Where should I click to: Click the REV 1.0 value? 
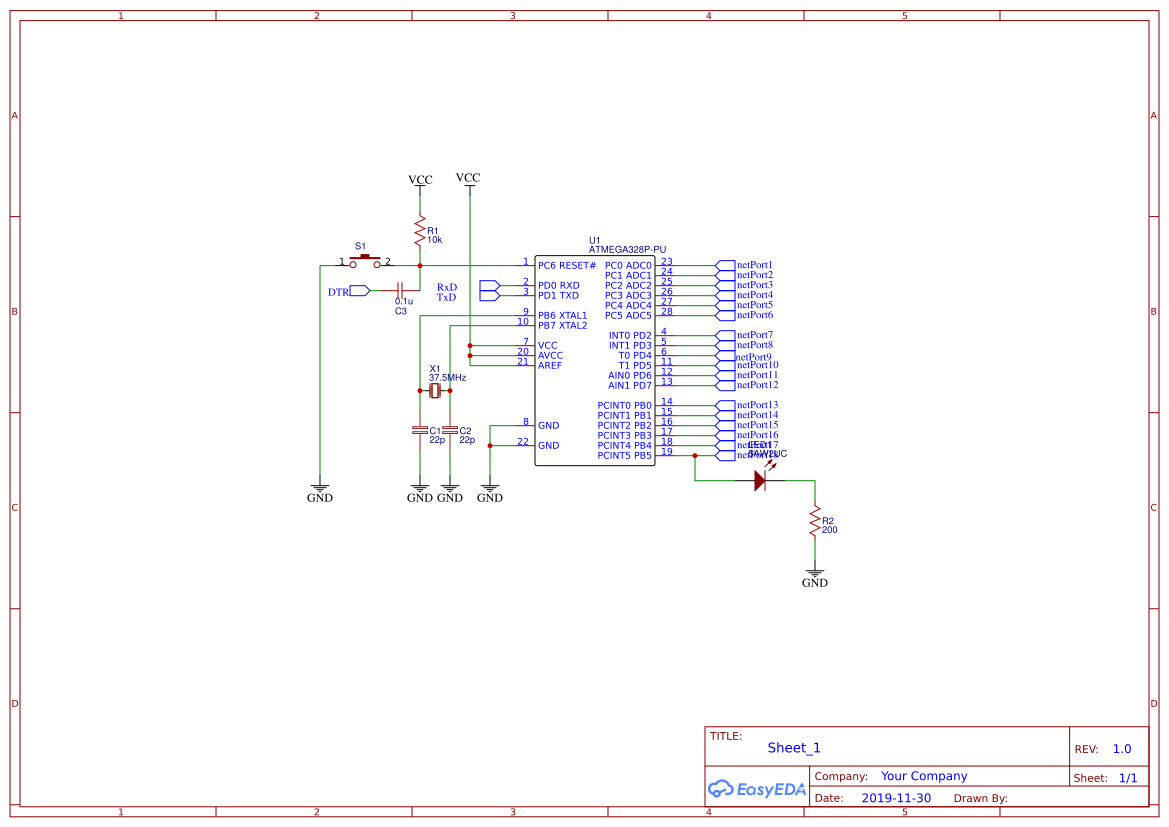pyautogui.click(x=1121, y=748)
